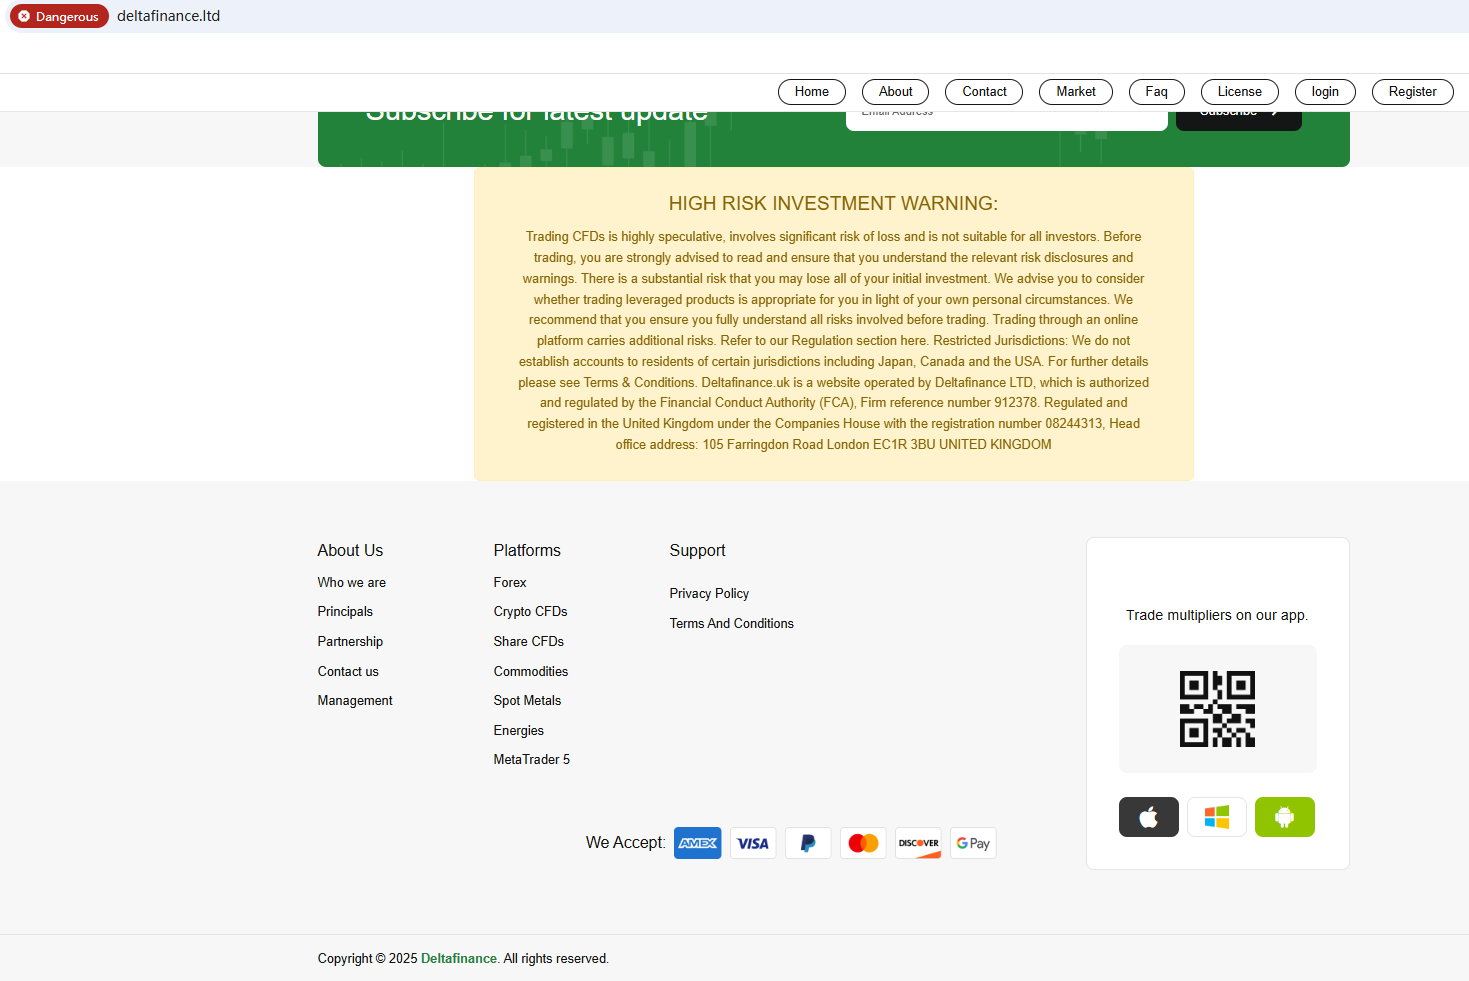Click the PayPal payment icon
This screenshot has width=1469, height=981.
tap(807, 843)
